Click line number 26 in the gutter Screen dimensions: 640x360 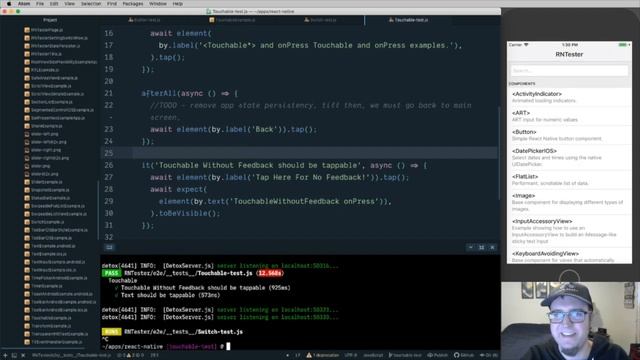pyautogui.click(x=109, y=165)
